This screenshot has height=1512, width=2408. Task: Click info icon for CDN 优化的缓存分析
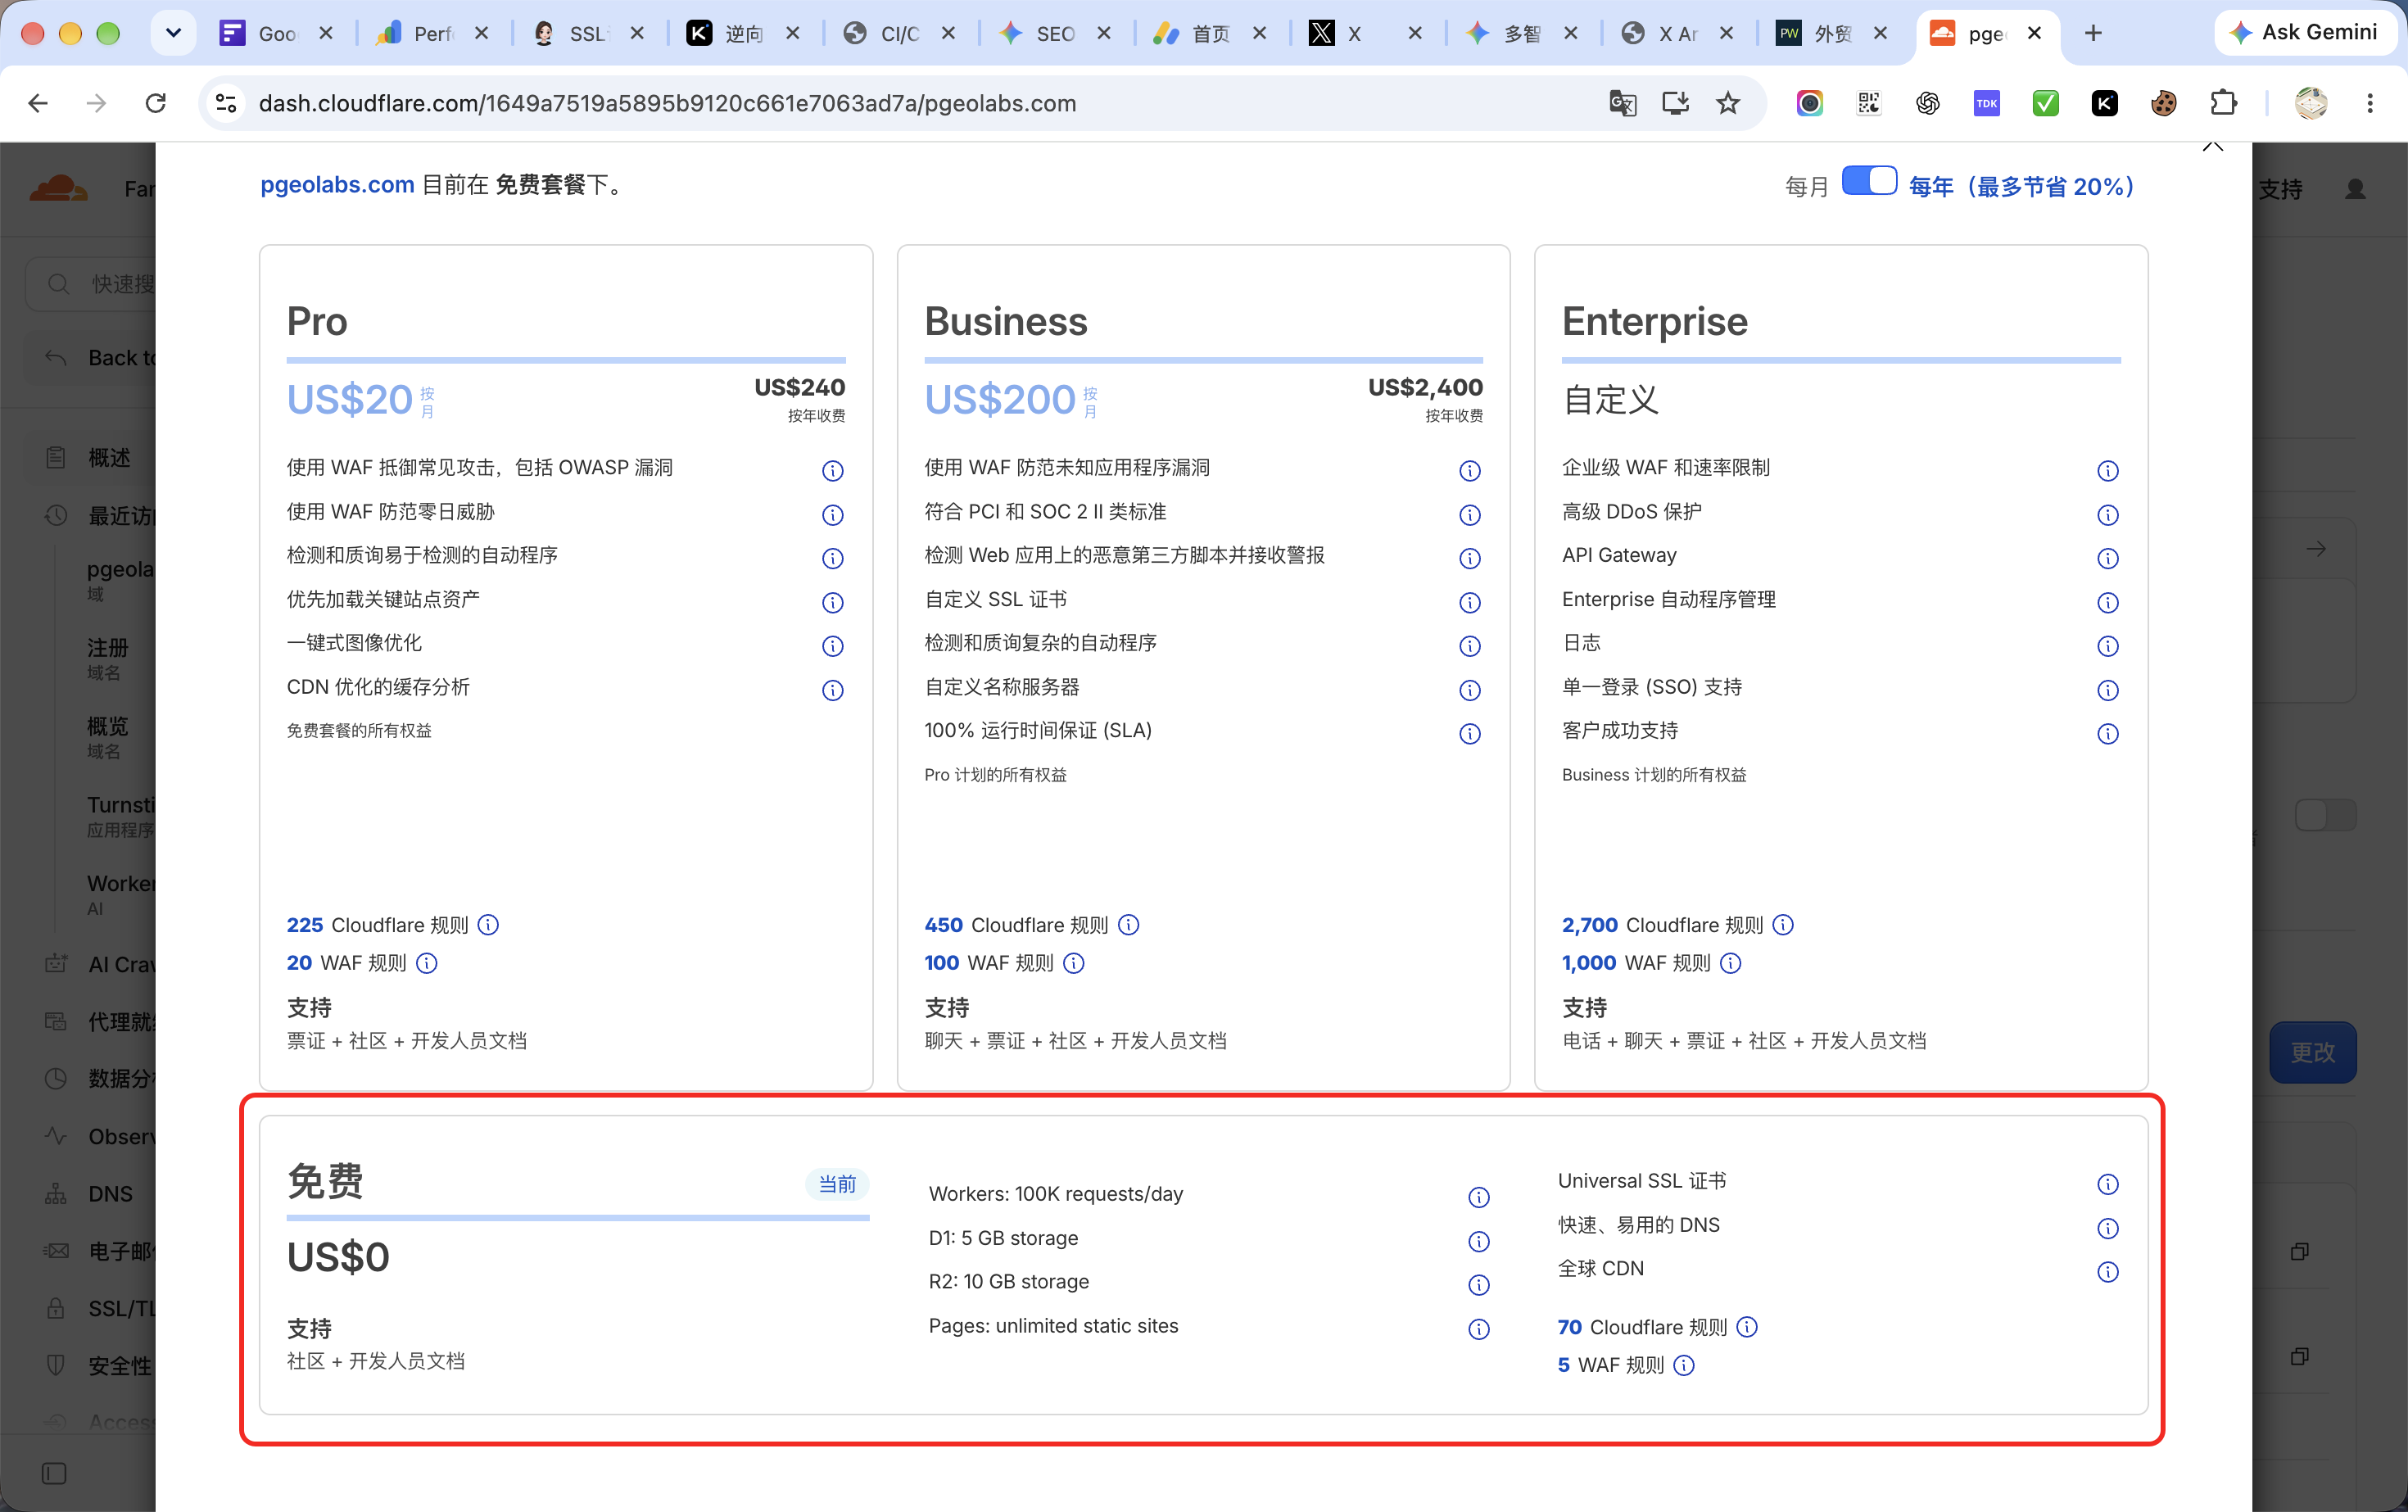click(x=832, y=690)
